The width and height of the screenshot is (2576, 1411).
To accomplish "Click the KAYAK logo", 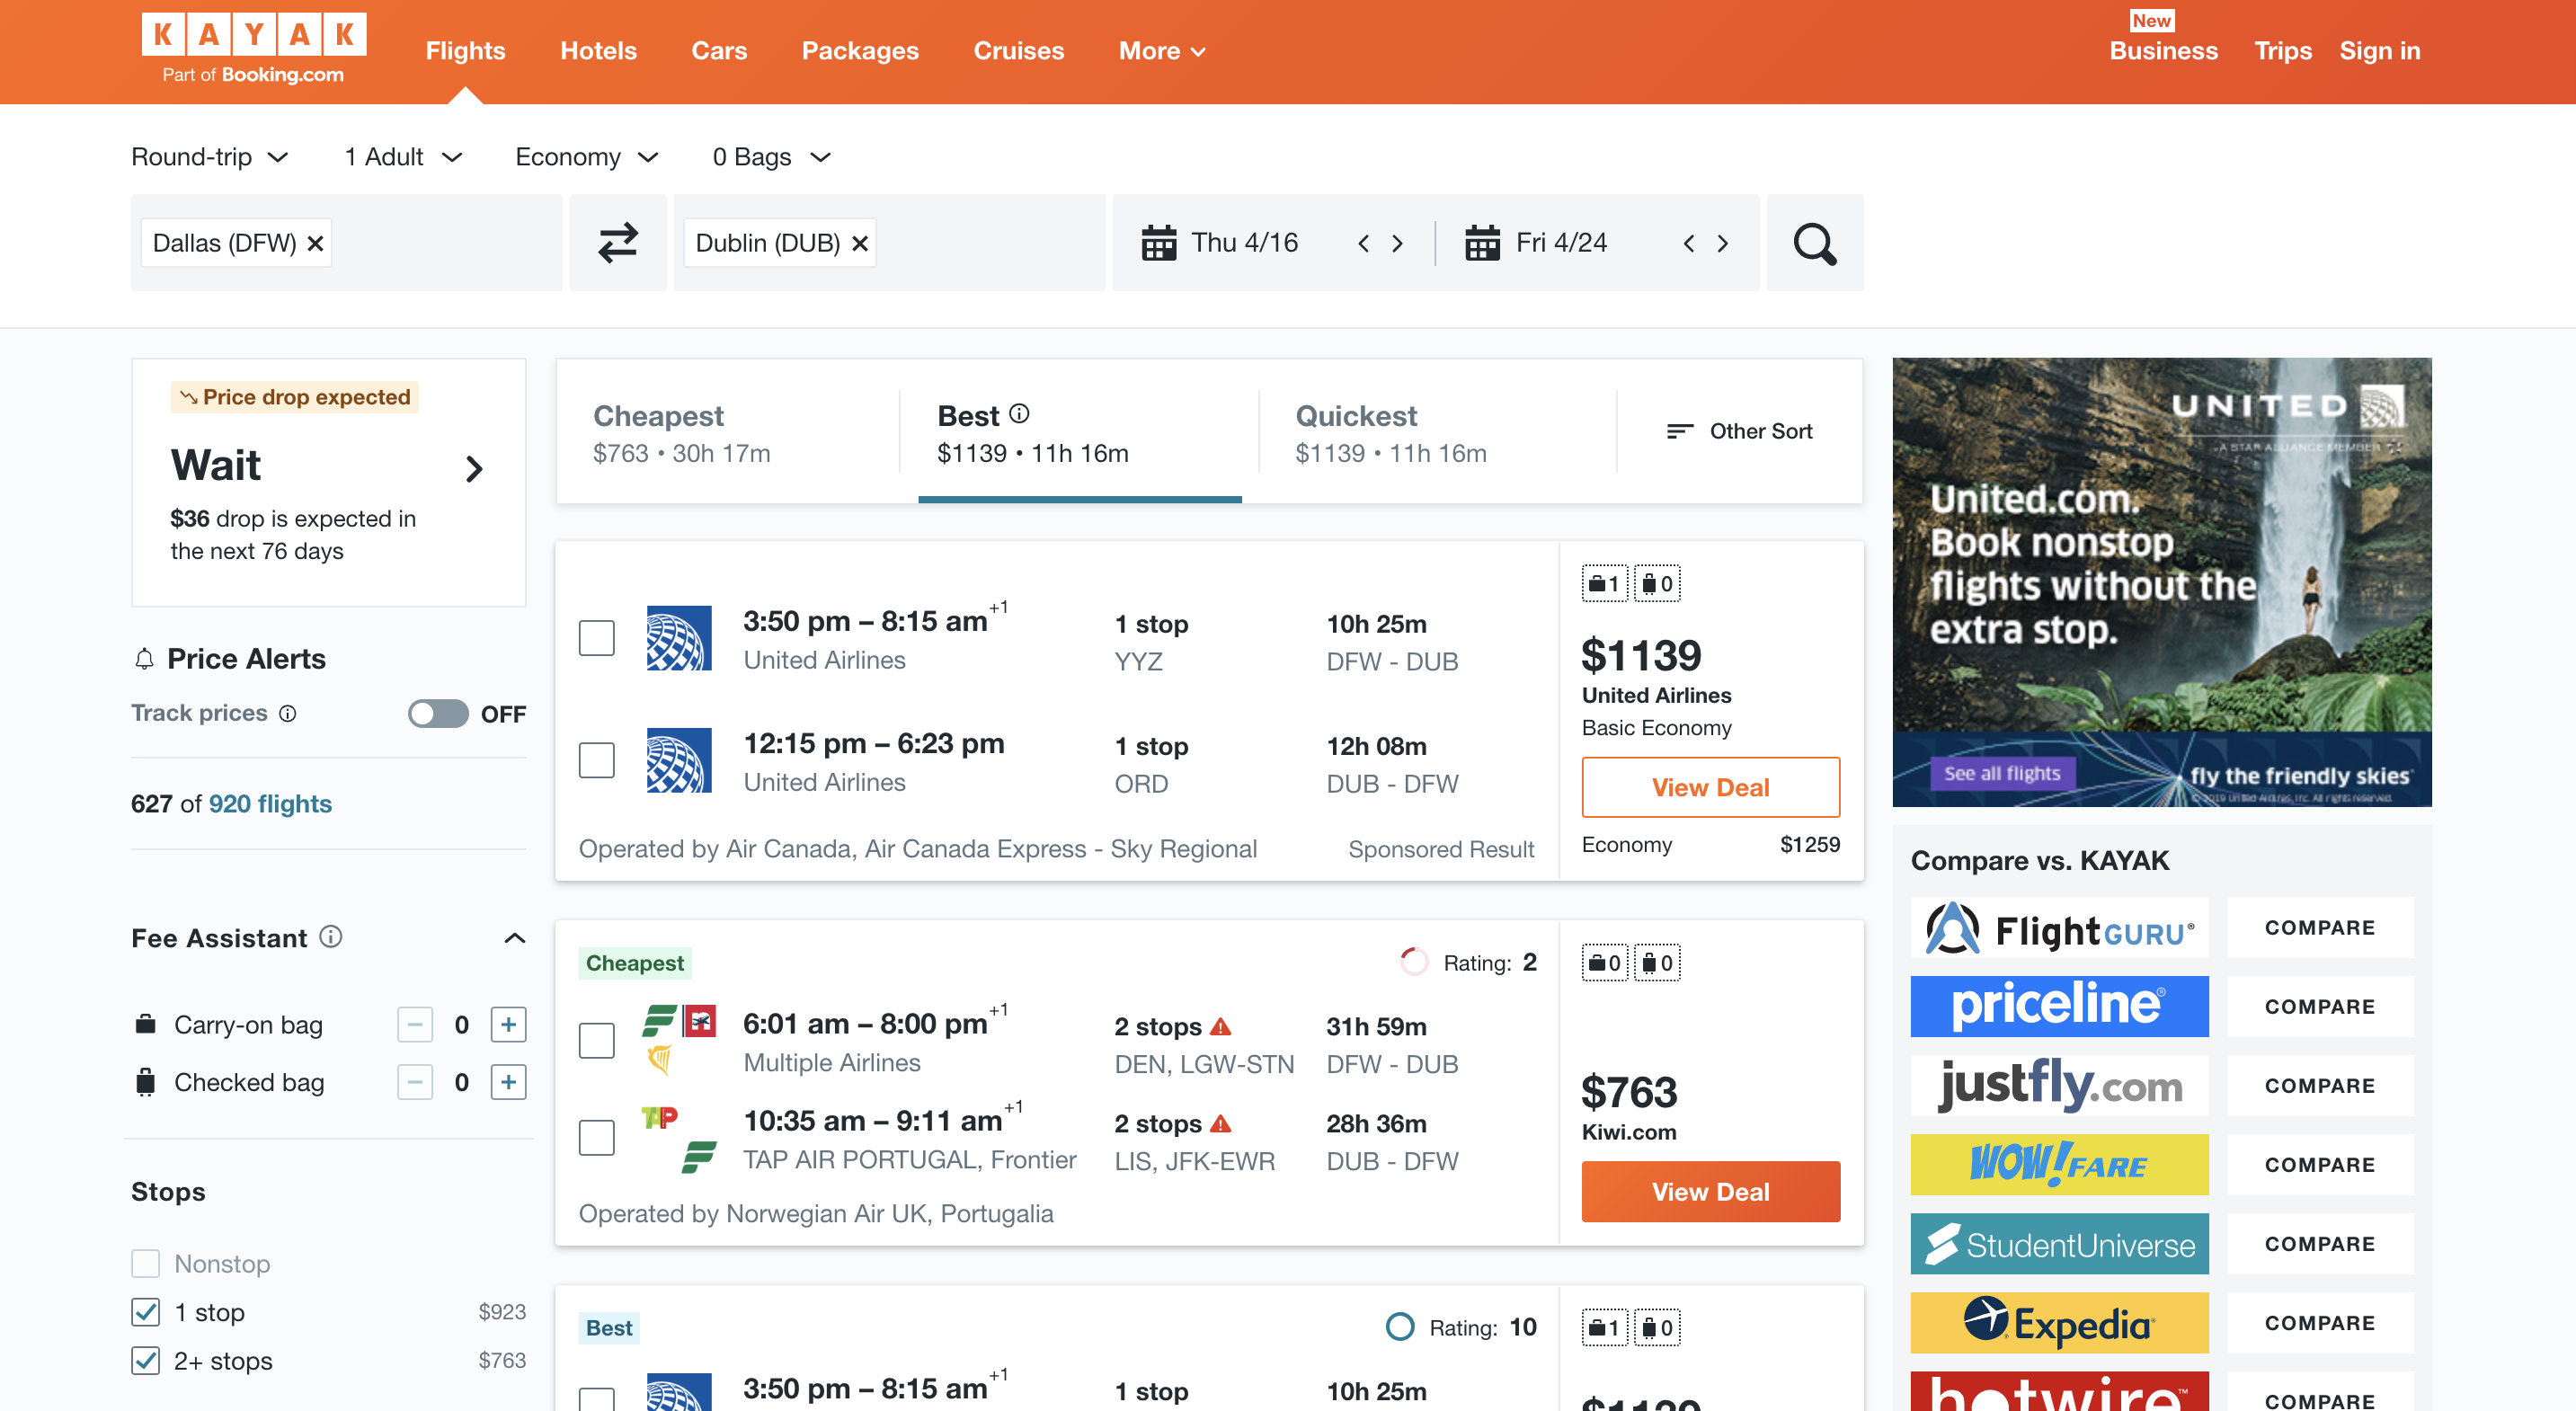I will click(x=254, y=48).
